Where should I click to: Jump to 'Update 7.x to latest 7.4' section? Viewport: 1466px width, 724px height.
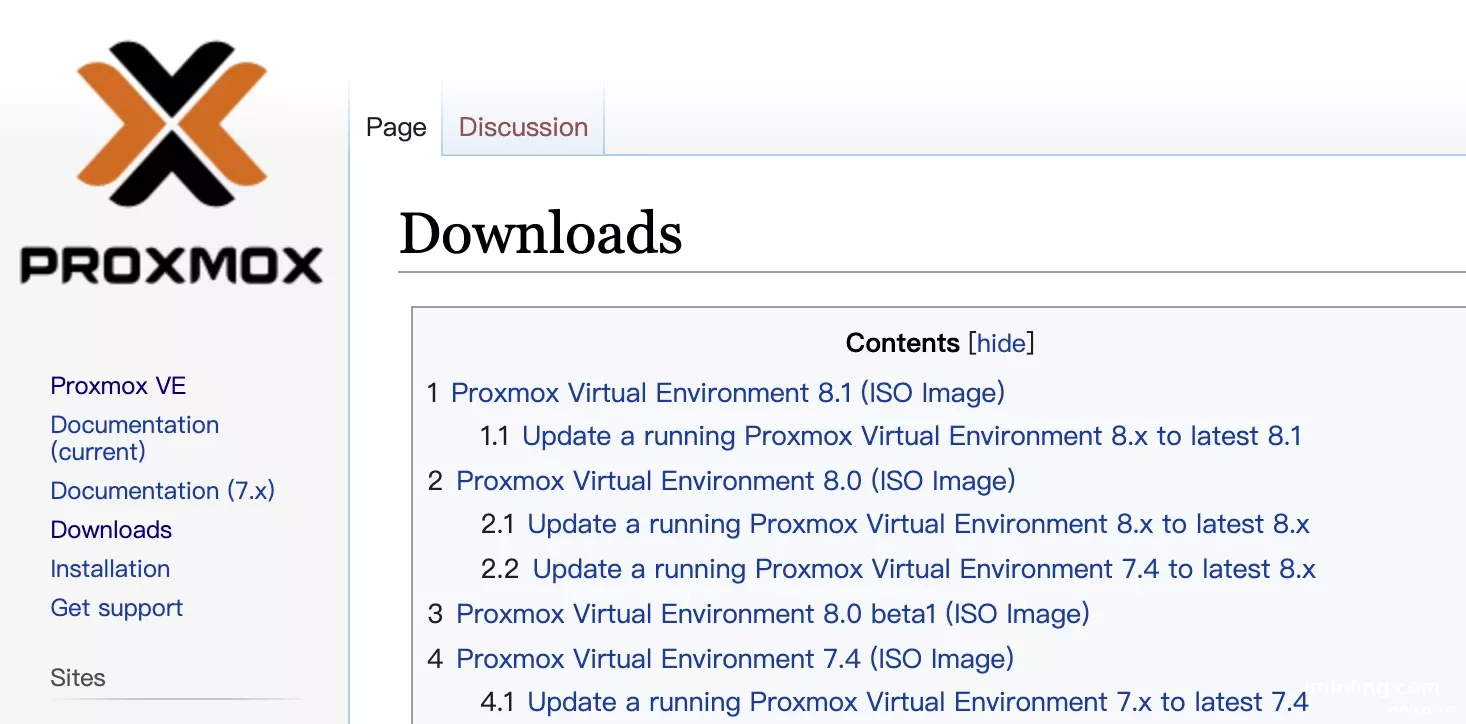(918, 702)
